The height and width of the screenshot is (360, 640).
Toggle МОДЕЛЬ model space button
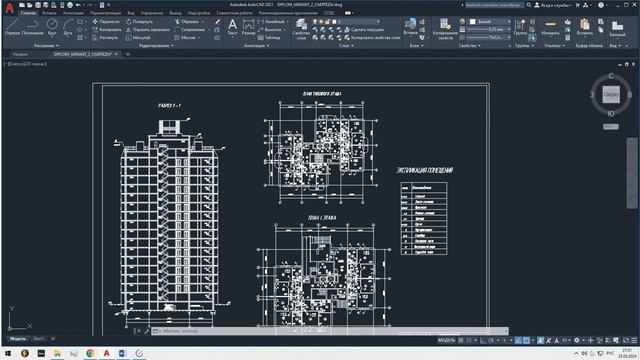pos(447,340)
